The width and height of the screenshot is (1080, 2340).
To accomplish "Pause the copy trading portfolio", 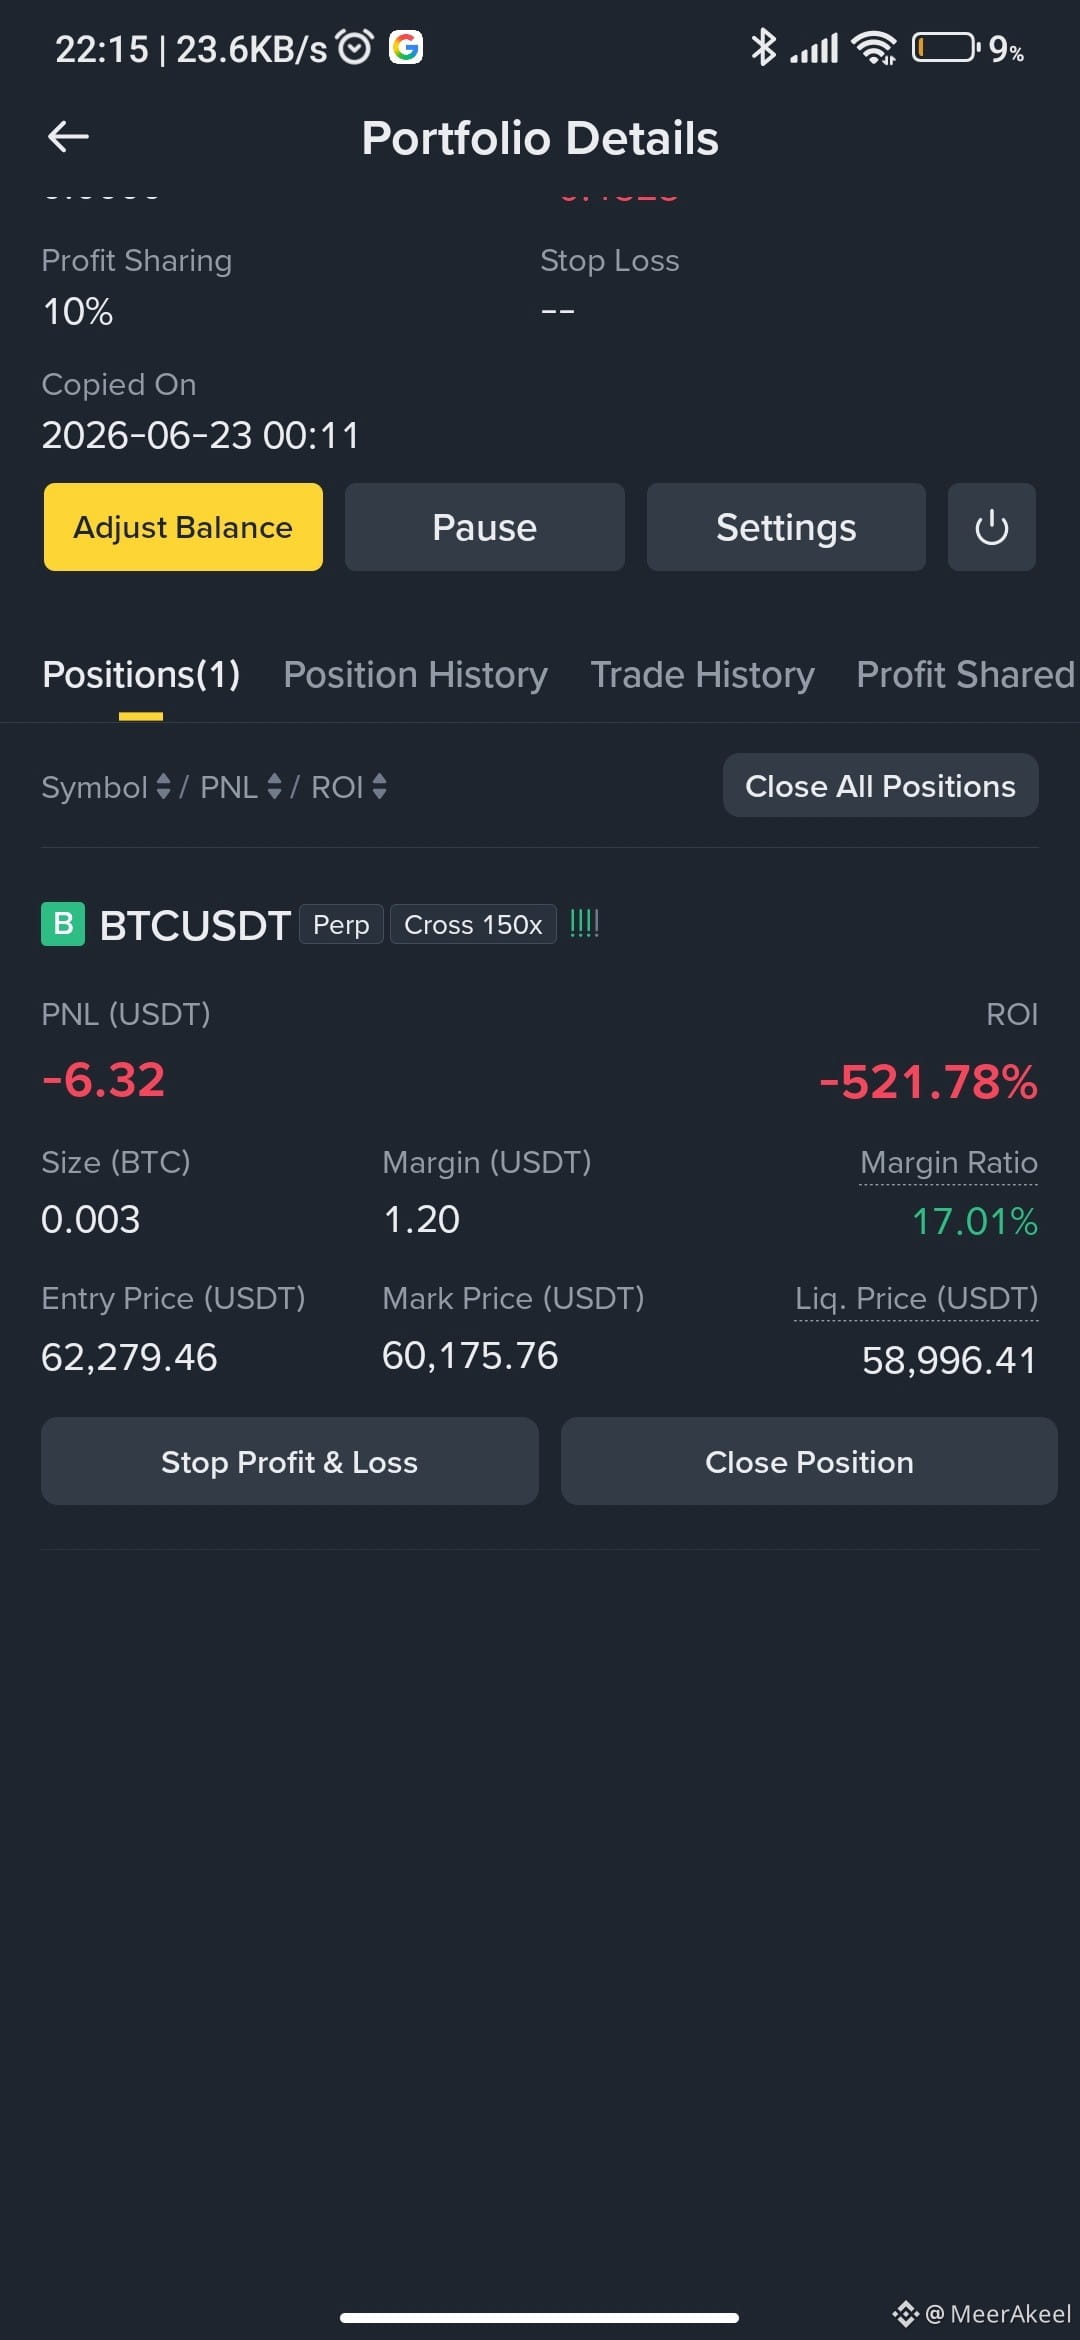I will pyautogui.click(x=485, y=527).
